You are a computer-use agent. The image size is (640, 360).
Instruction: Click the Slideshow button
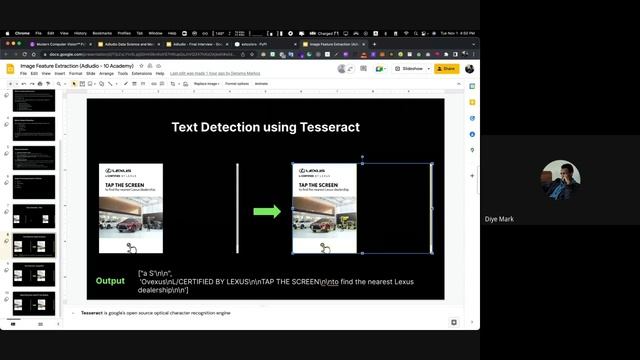coord(409,69)
